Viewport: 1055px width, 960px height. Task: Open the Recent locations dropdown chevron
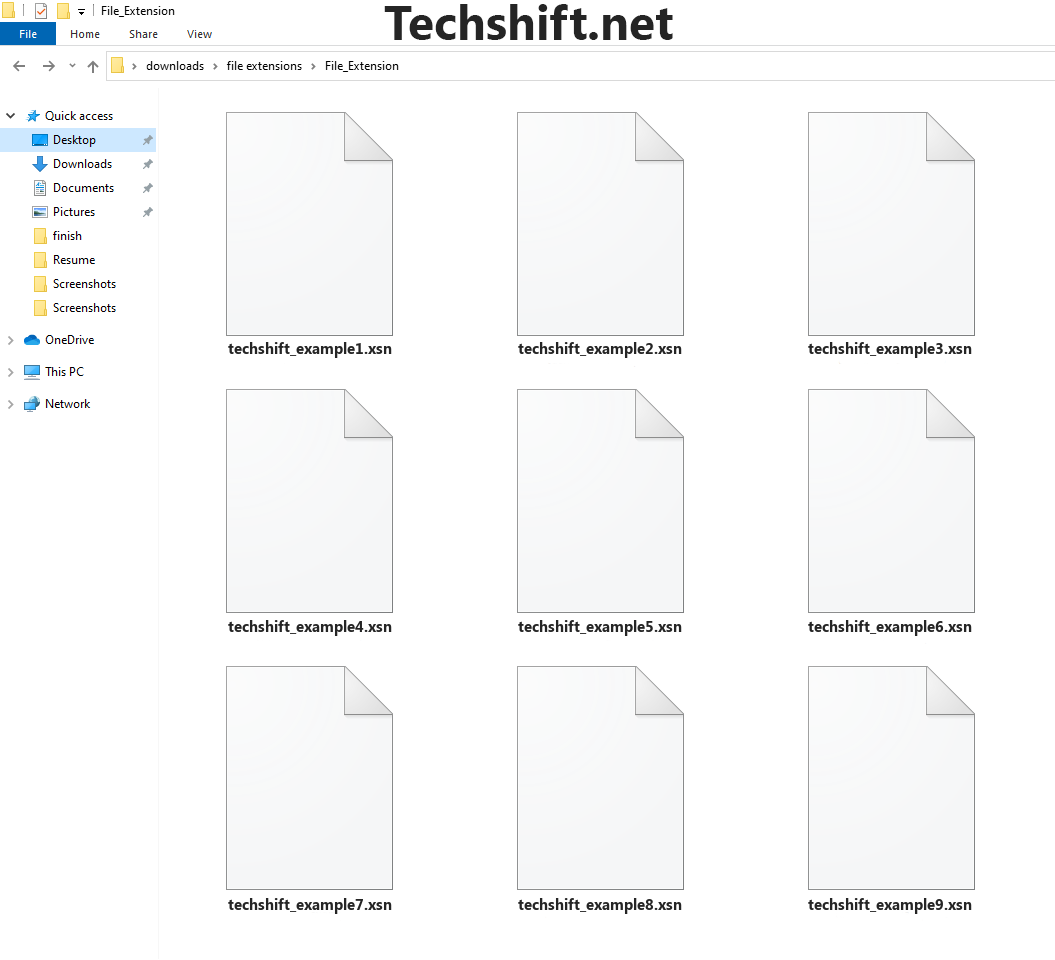click(x=72, y=66)
